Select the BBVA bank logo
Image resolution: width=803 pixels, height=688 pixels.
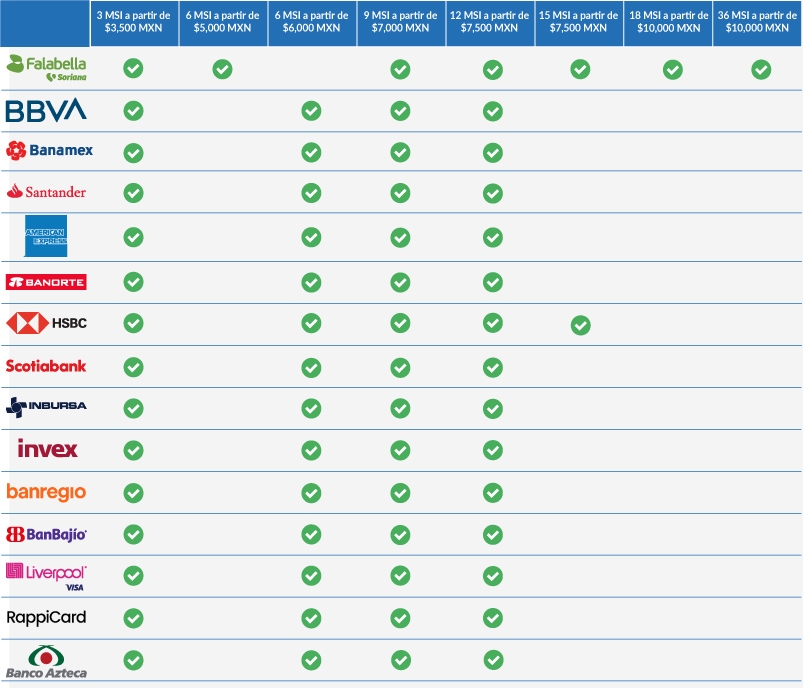coord(46,109)
